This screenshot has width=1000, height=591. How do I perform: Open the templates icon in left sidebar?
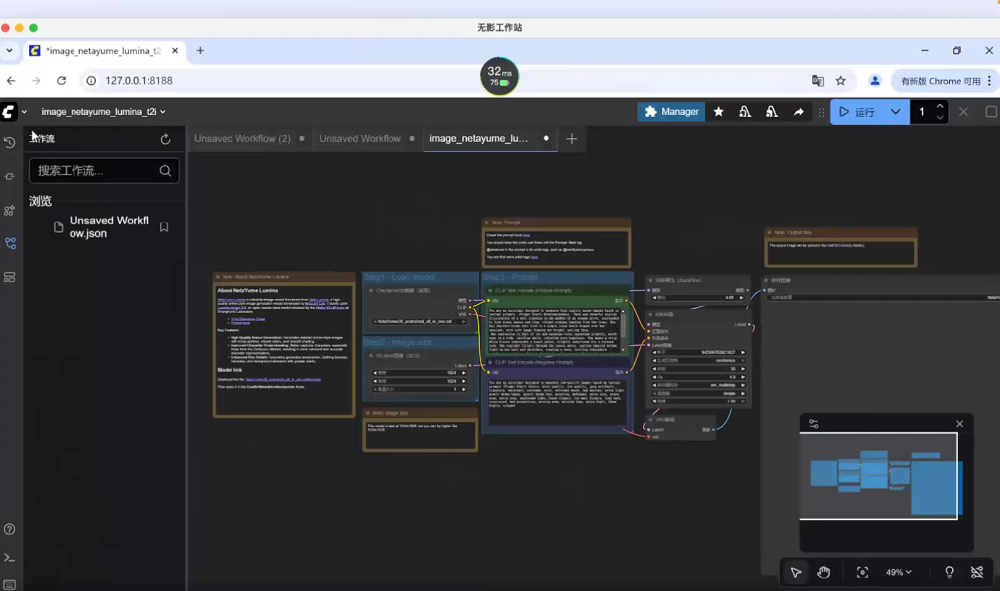click(x=10, y=277)
